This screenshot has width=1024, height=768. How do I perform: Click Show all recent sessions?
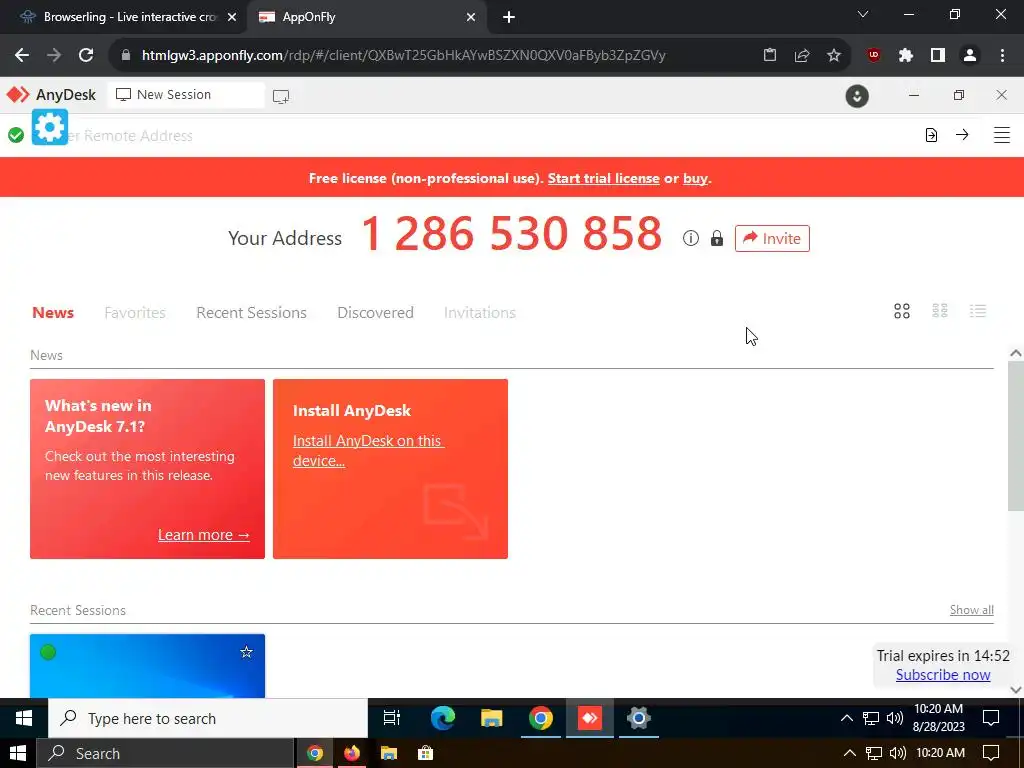[972, 610]
